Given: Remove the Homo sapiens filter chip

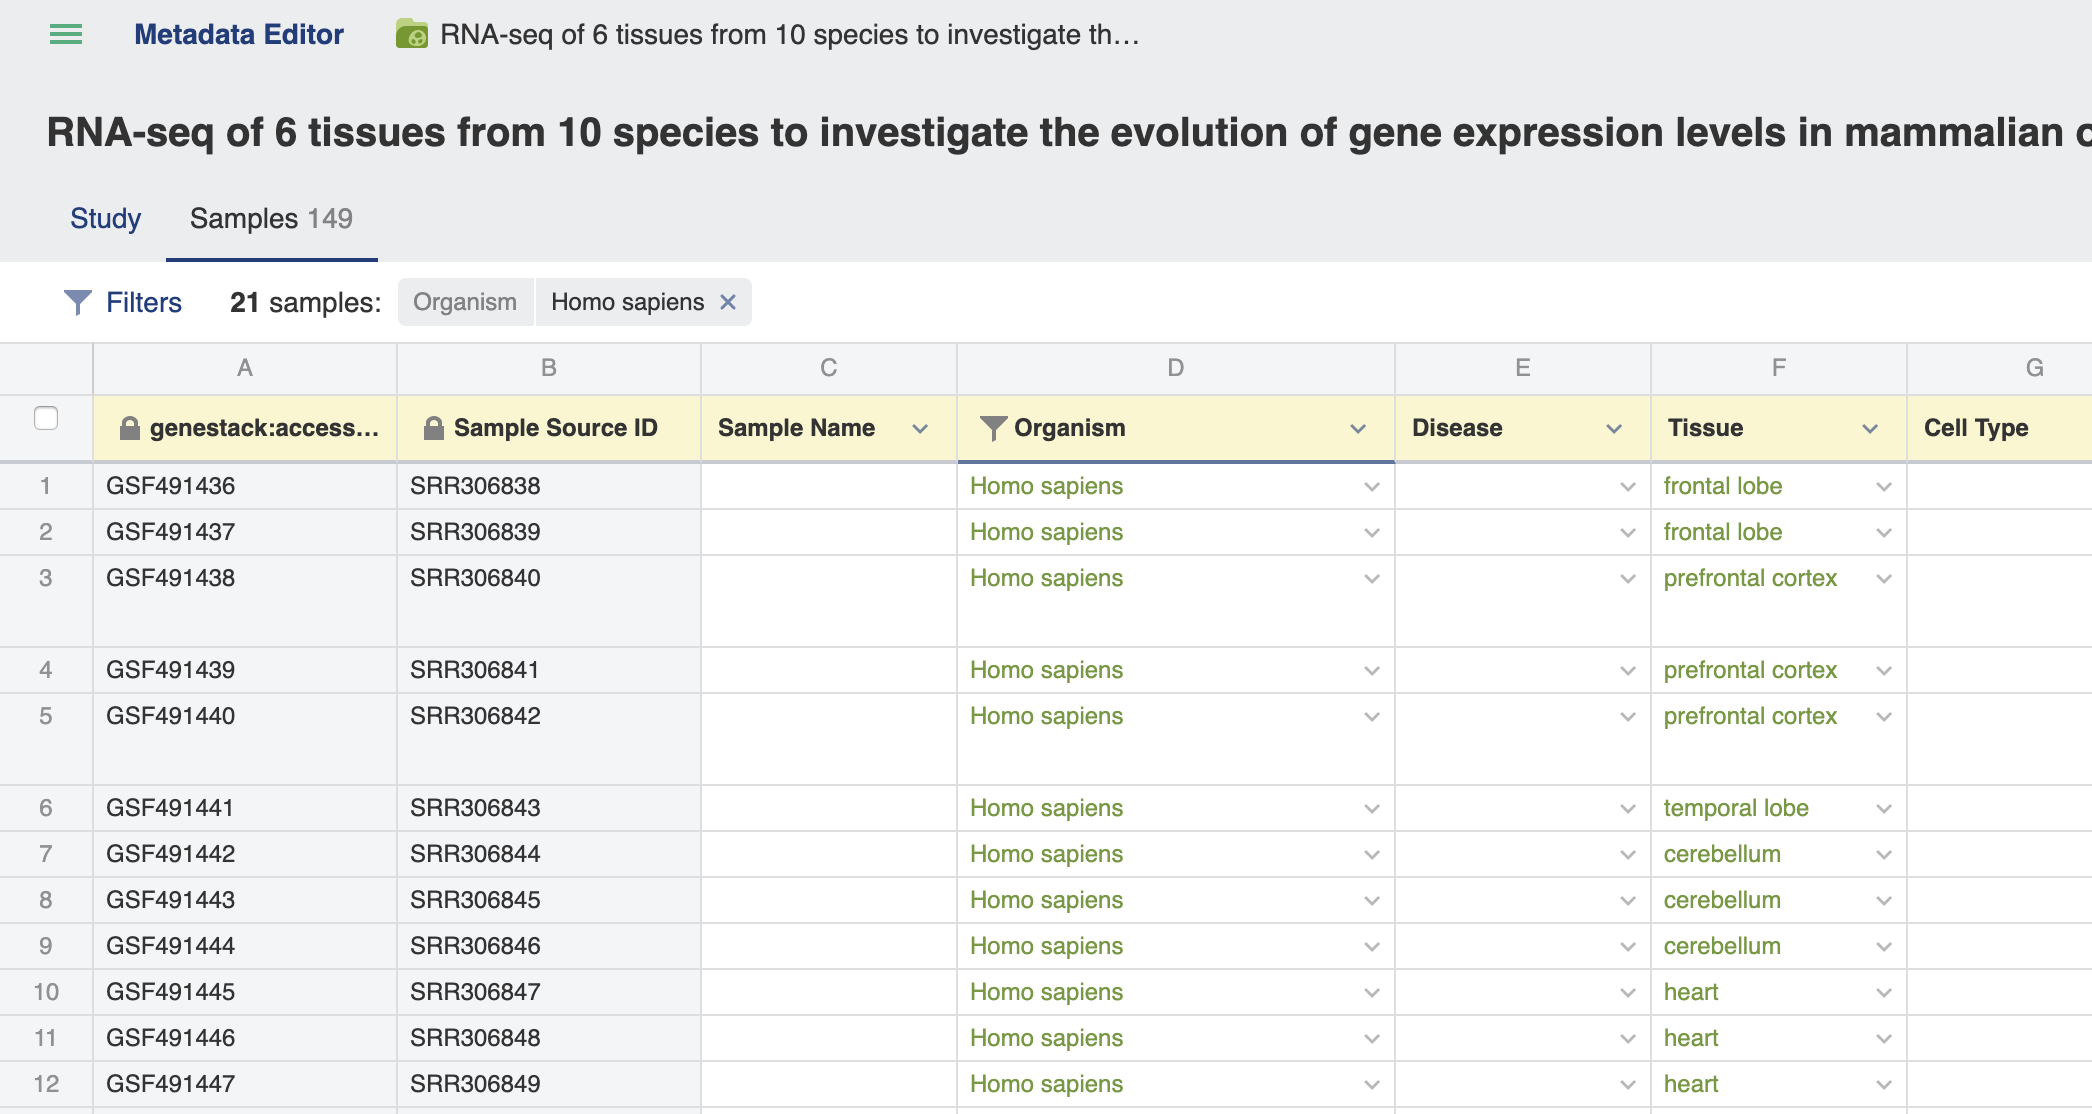Looking at the screenshot, I should 728,302.
